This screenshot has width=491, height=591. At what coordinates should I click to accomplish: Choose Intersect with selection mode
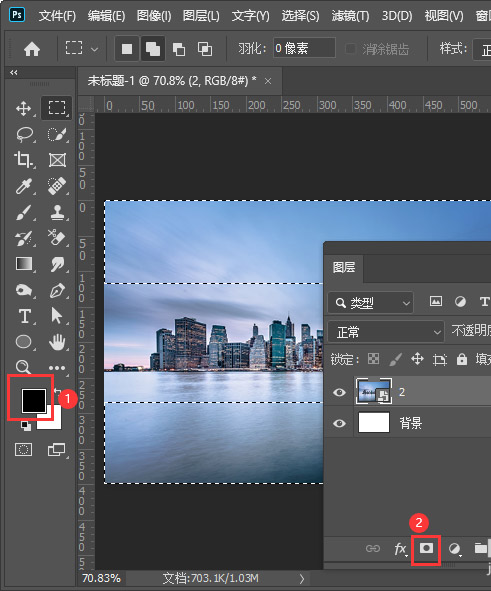[x=205, y=49]
